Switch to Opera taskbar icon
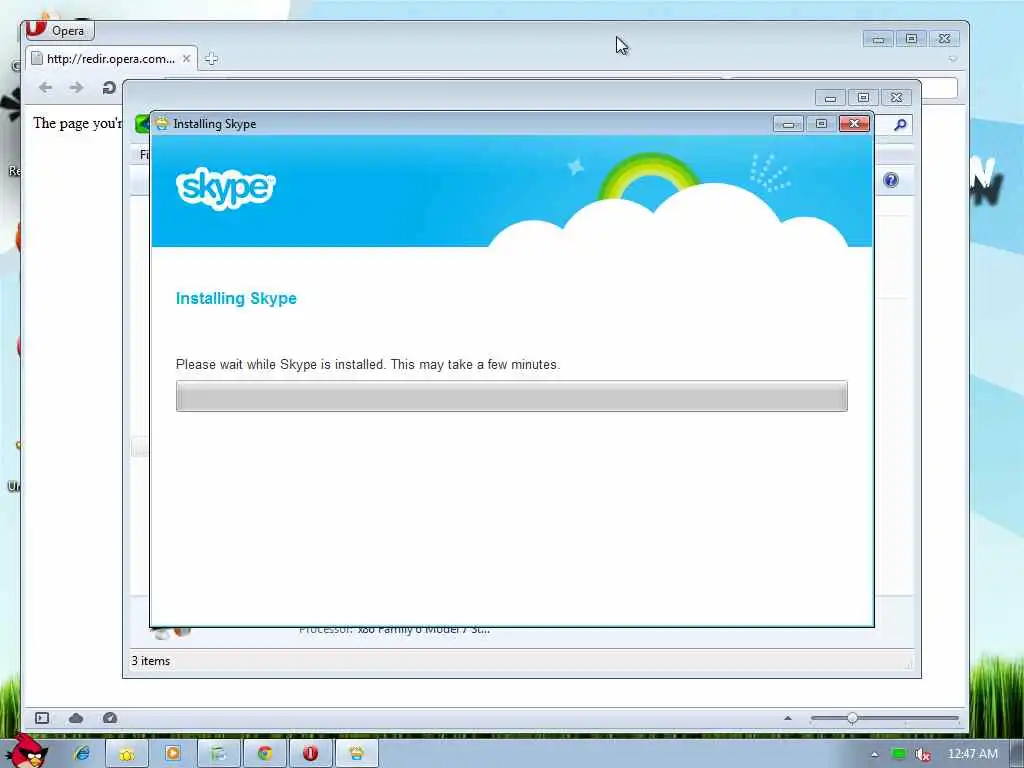This screenshot has height=768, width=1024. click(x=310, y=754)
